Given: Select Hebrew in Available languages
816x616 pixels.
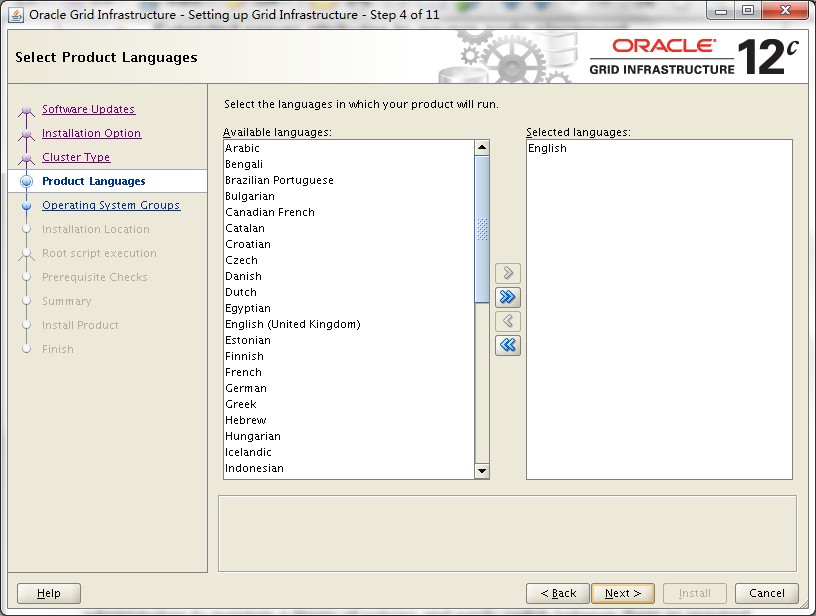Looking at the screenshot, I should pos(349,420).
